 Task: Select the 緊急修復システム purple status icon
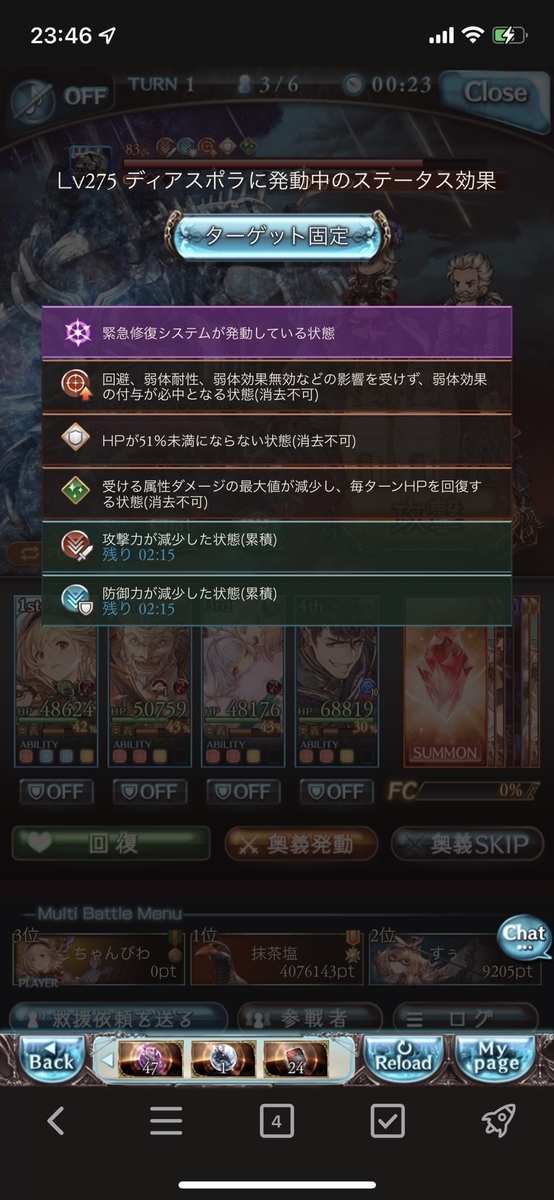77,332
